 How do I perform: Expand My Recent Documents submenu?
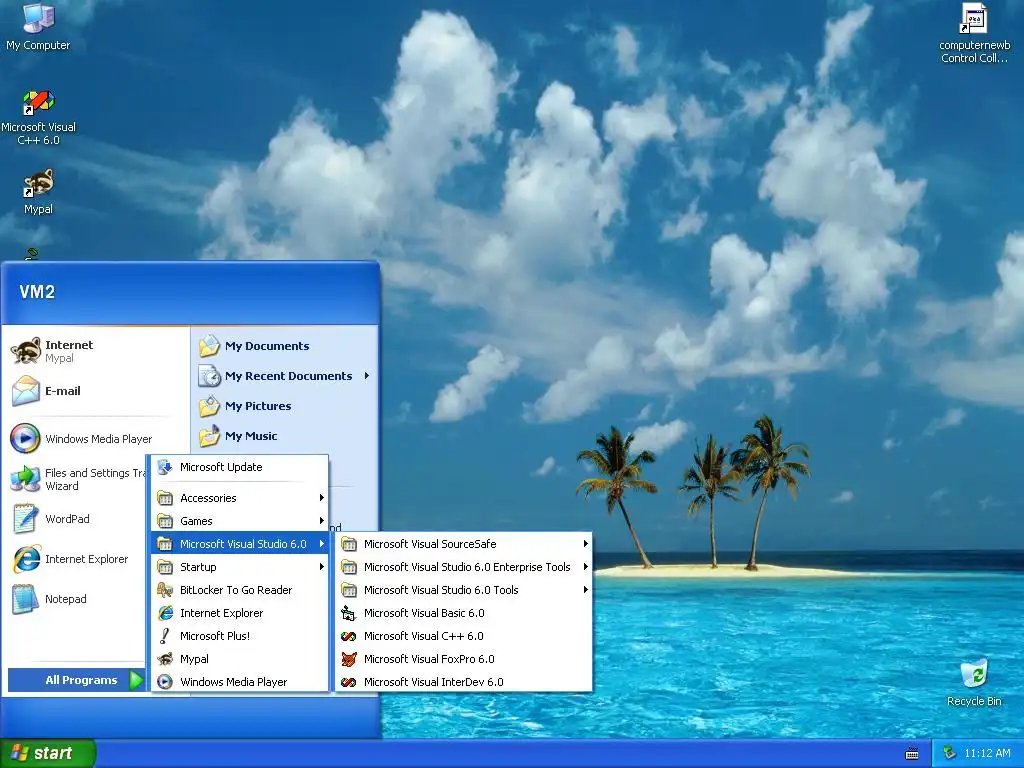(285, 376)
